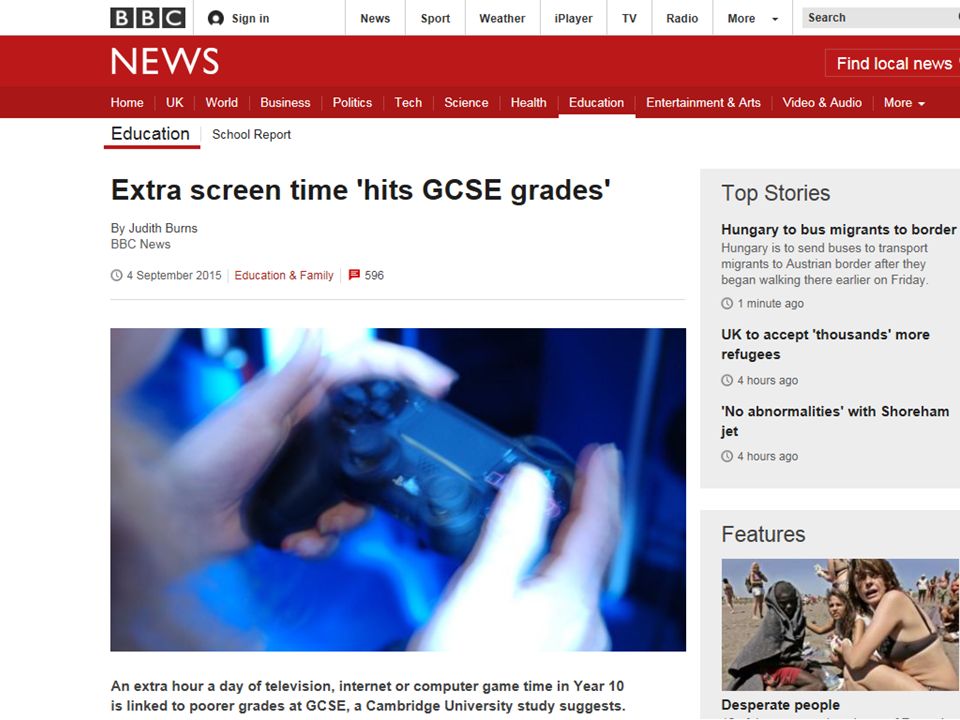Viewport: 960px width, 720px height.
Task: Click the clock icon beside 4 September 2015
Action: 116,276
